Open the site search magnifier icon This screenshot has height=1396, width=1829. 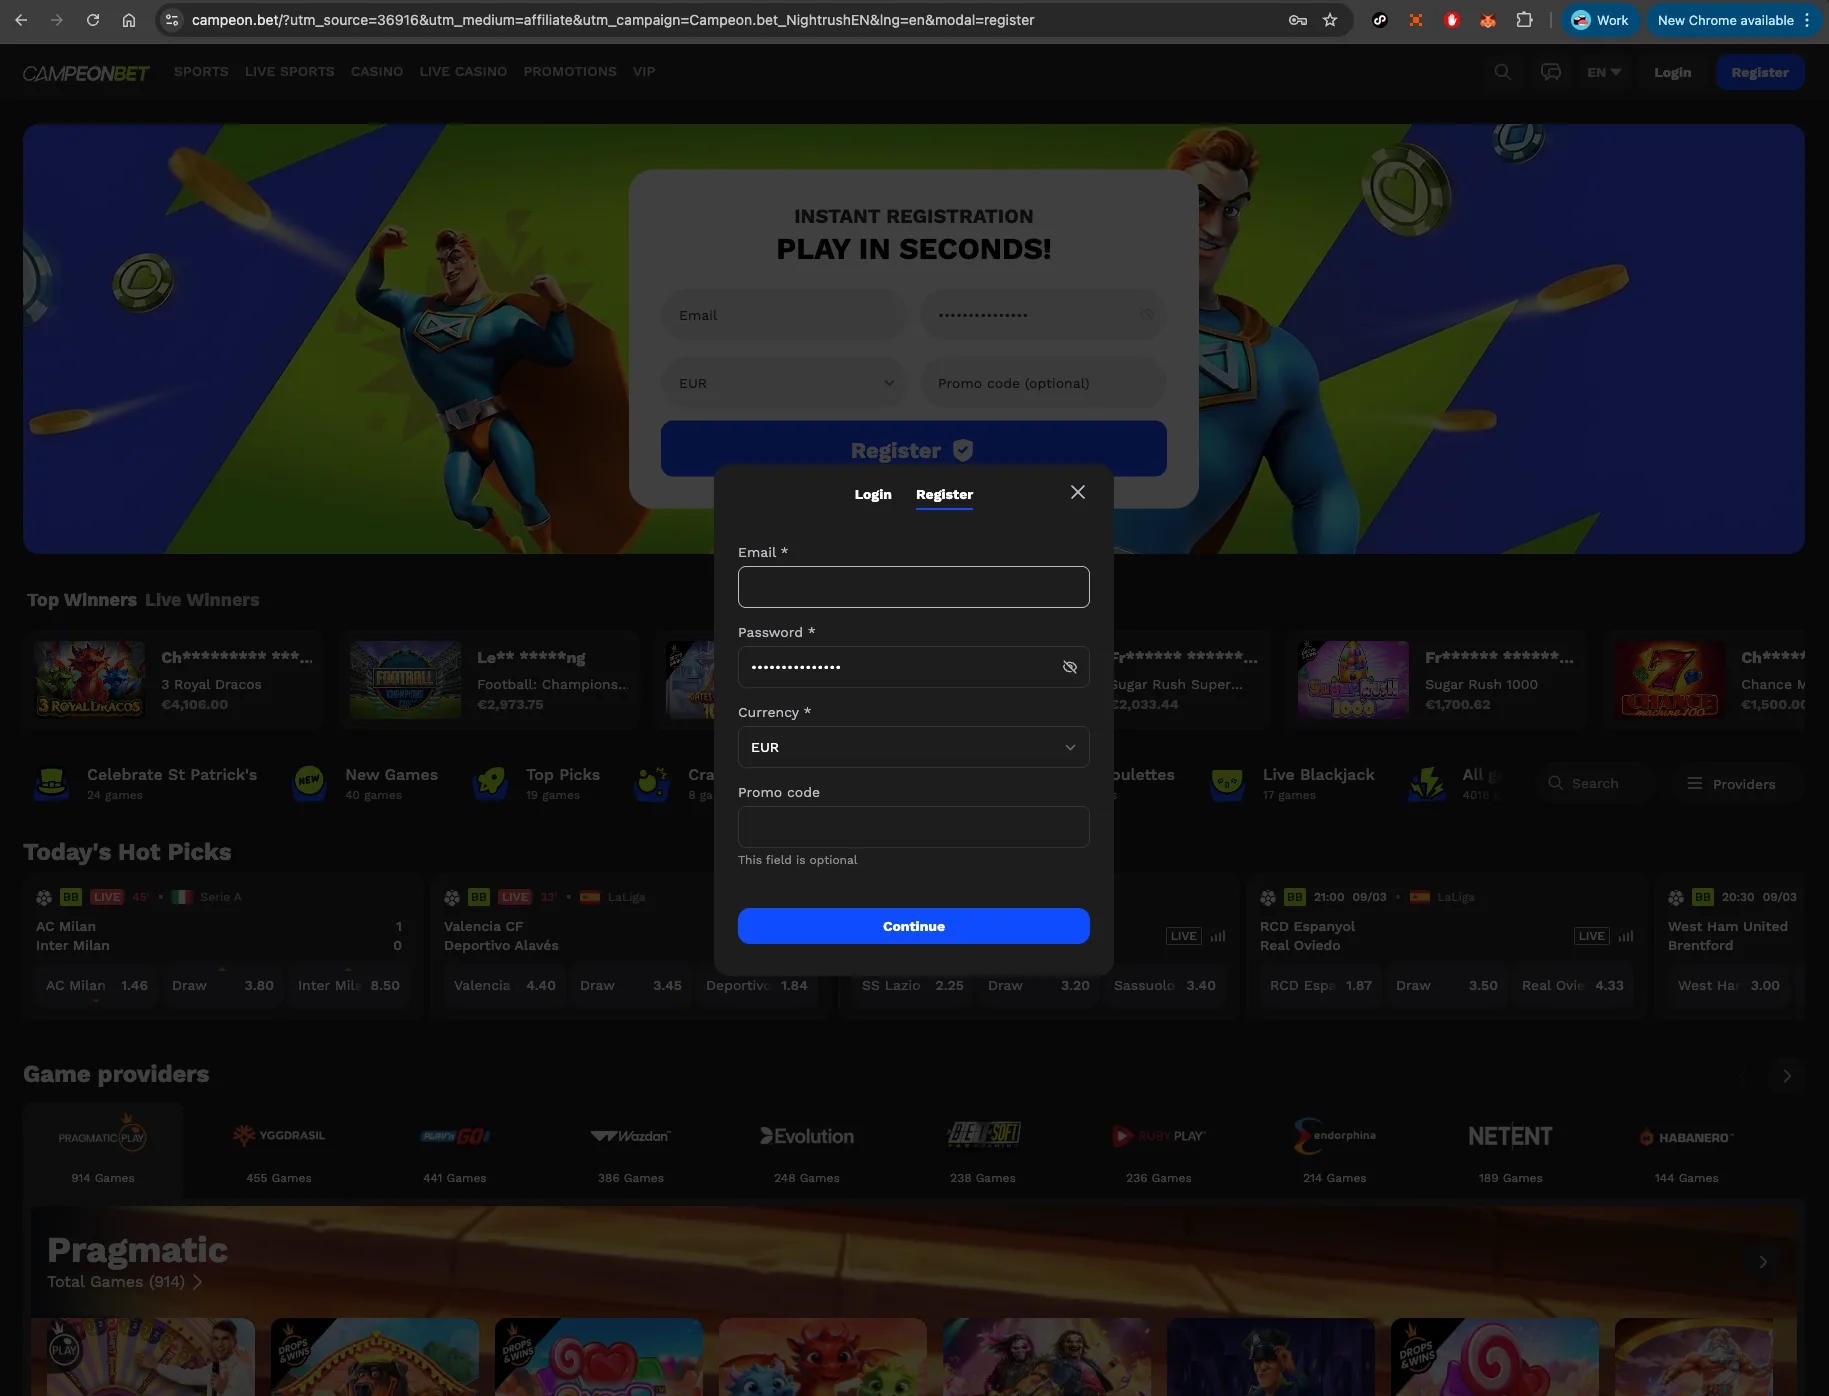coord(1502,72)
